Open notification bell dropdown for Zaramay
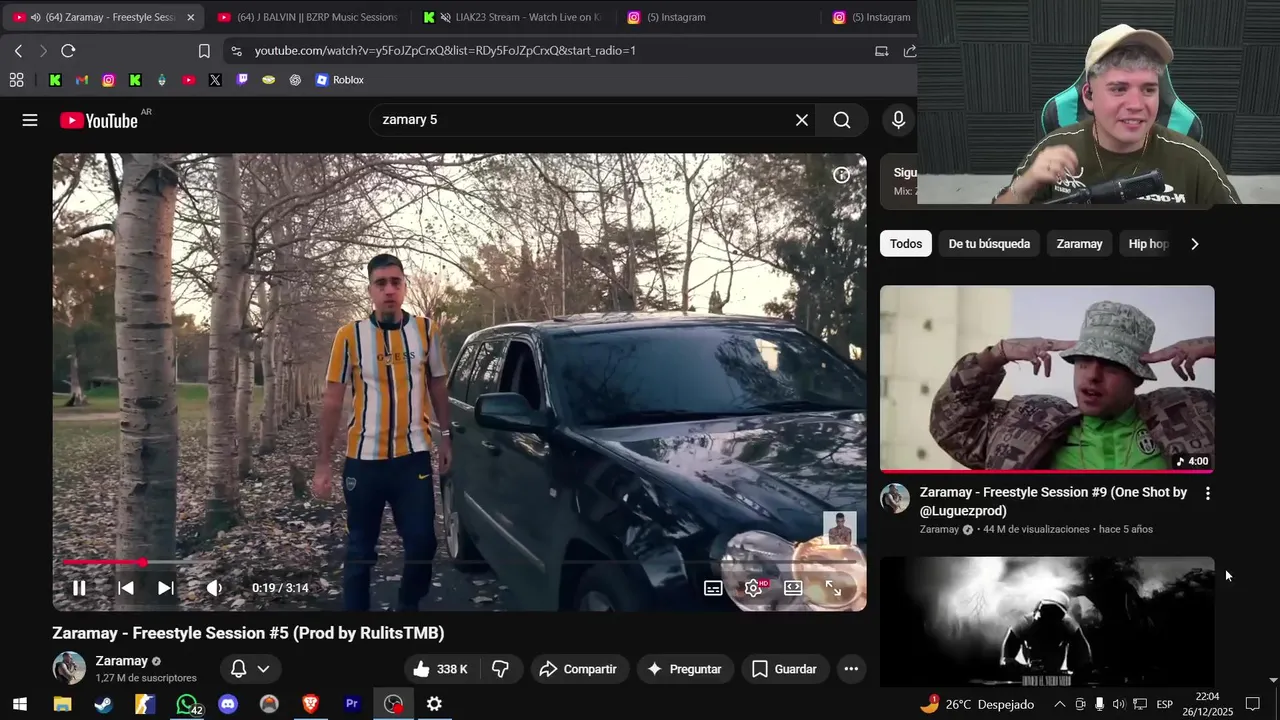 [250, 669]
